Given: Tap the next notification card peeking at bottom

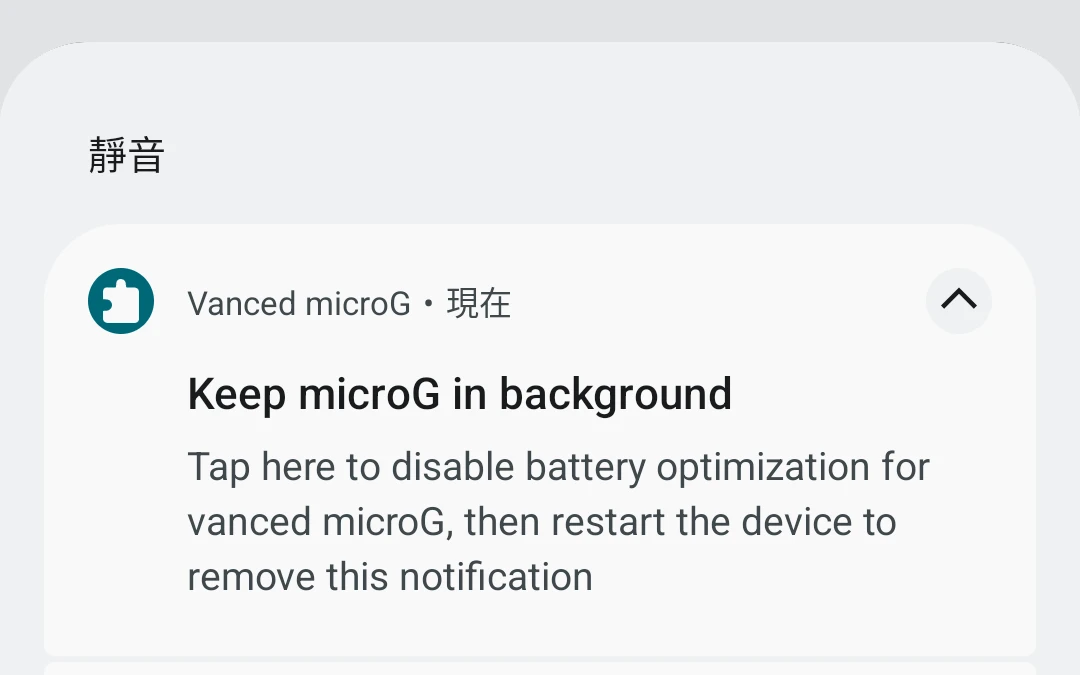Looking at the screenshot, I should [x=540, y=669].
